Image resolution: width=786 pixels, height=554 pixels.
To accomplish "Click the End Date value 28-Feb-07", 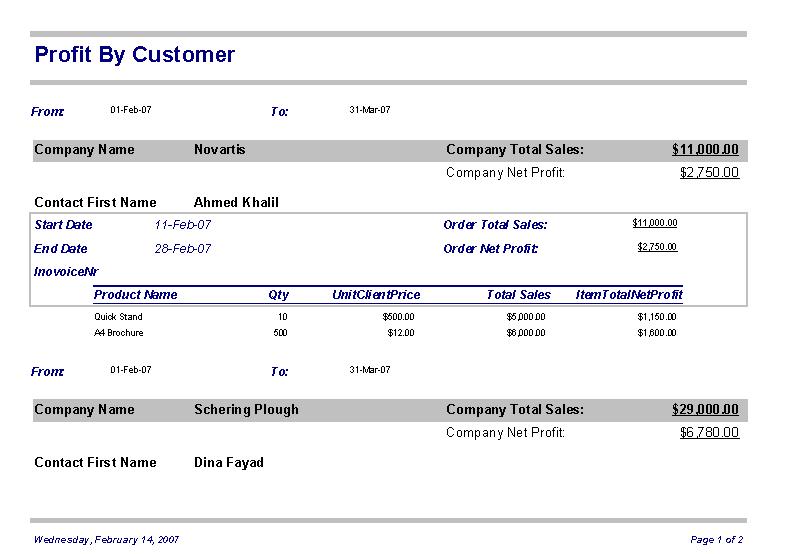I will (x=183, y=249).
